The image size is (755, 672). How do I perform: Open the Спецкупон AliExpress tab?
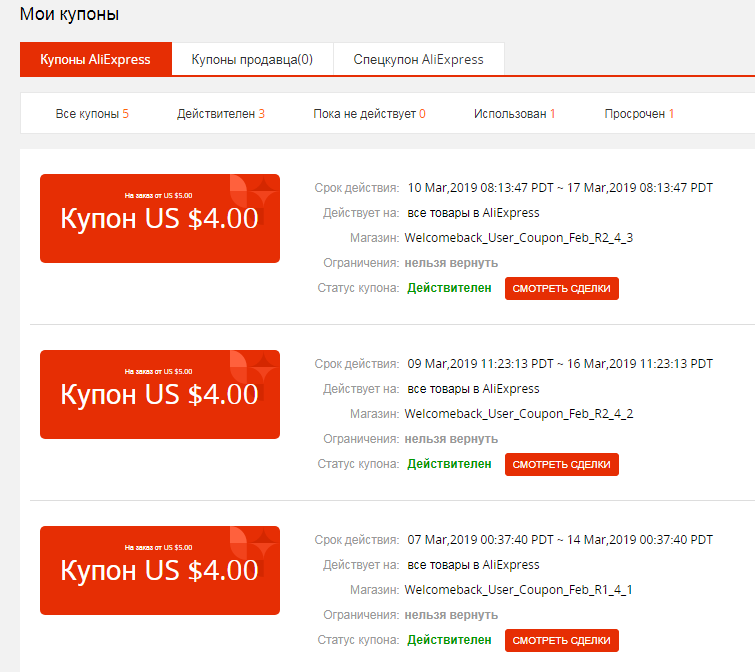coord(418,59)
